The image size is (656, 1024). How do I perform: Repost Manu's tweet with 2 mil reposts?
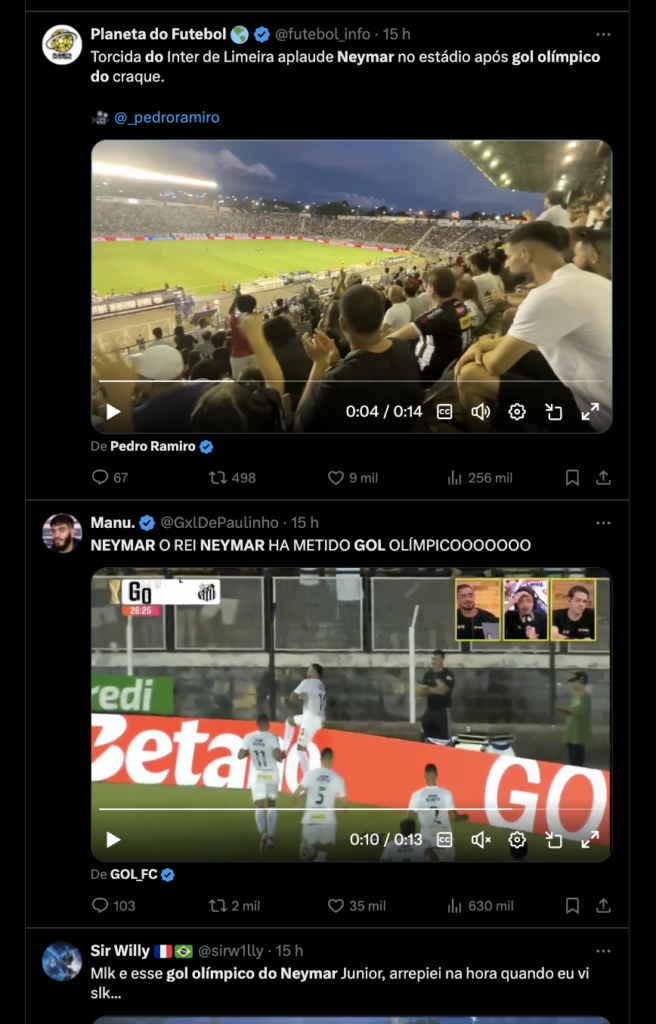tap(217, 906)
